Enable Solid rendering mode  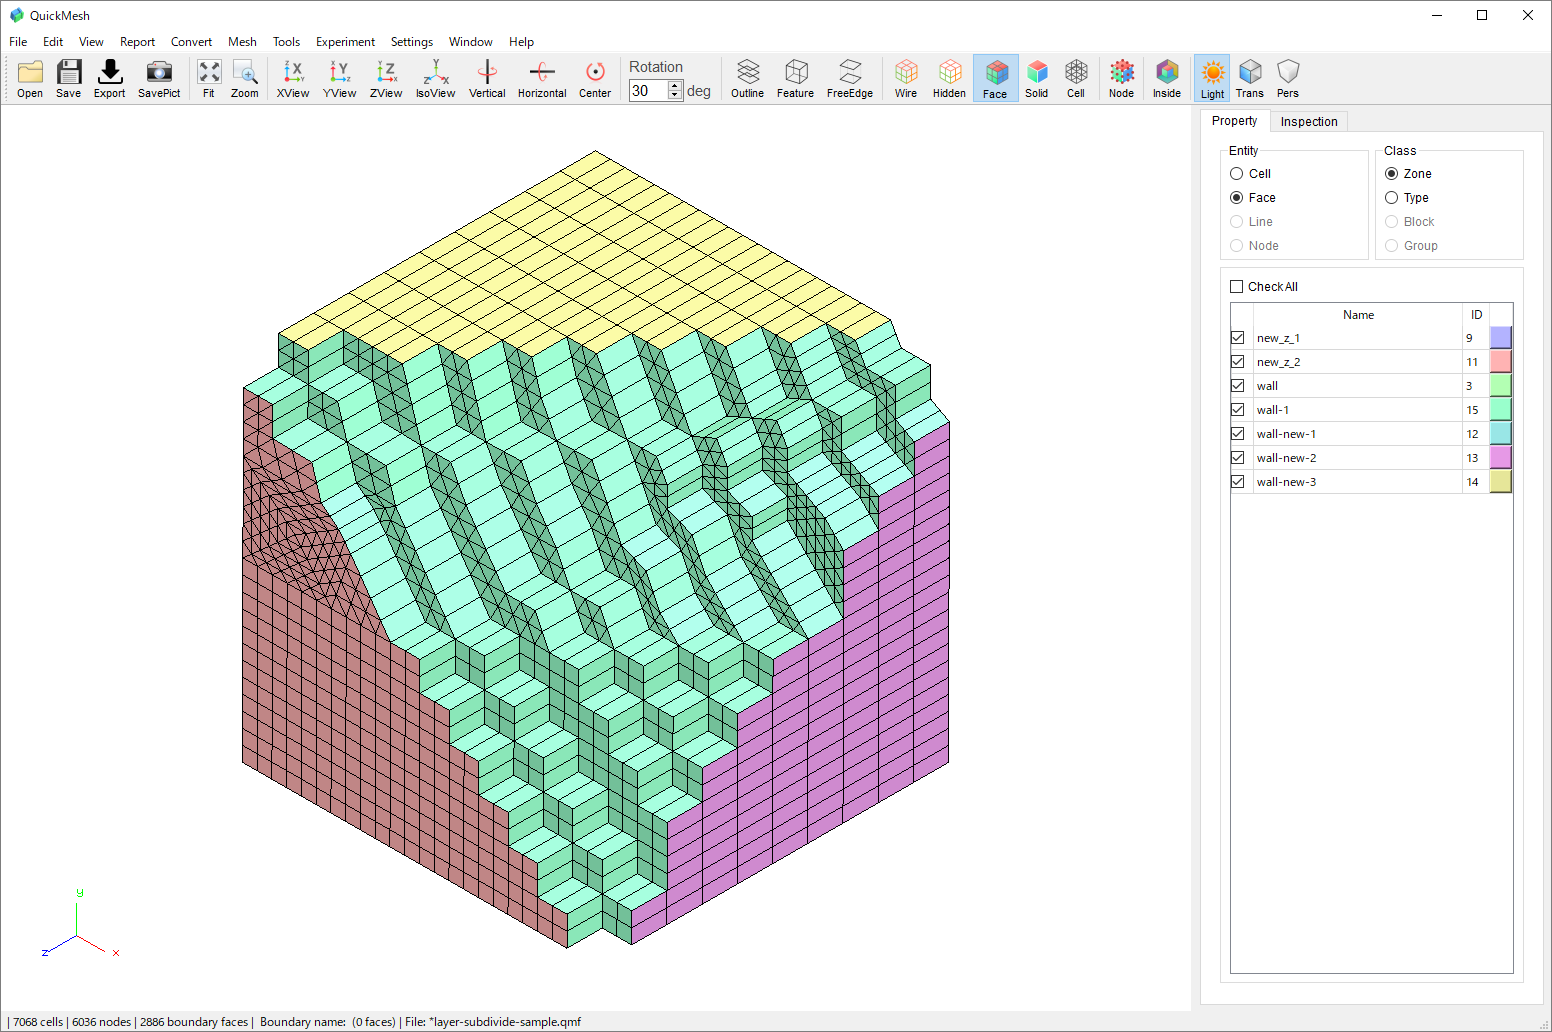pyautogui.click(x=1037, y=78)
